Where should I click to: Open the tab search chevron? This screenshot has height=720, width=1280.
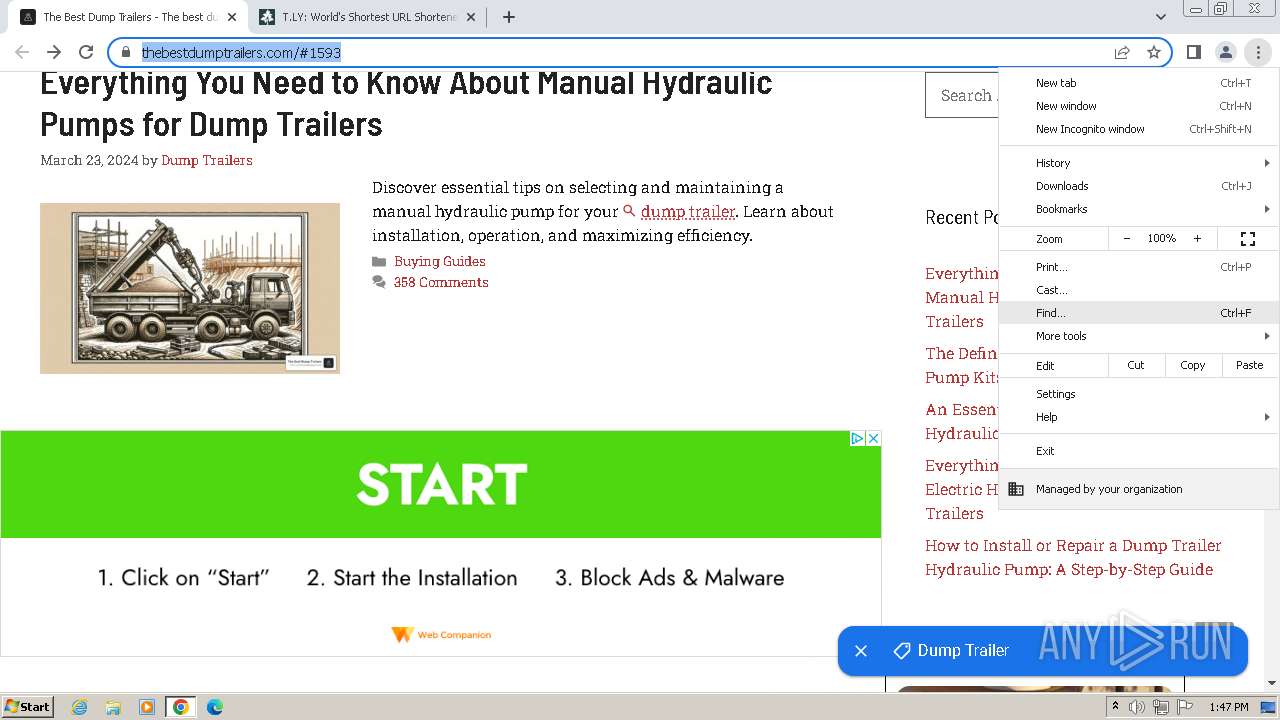1160,17
